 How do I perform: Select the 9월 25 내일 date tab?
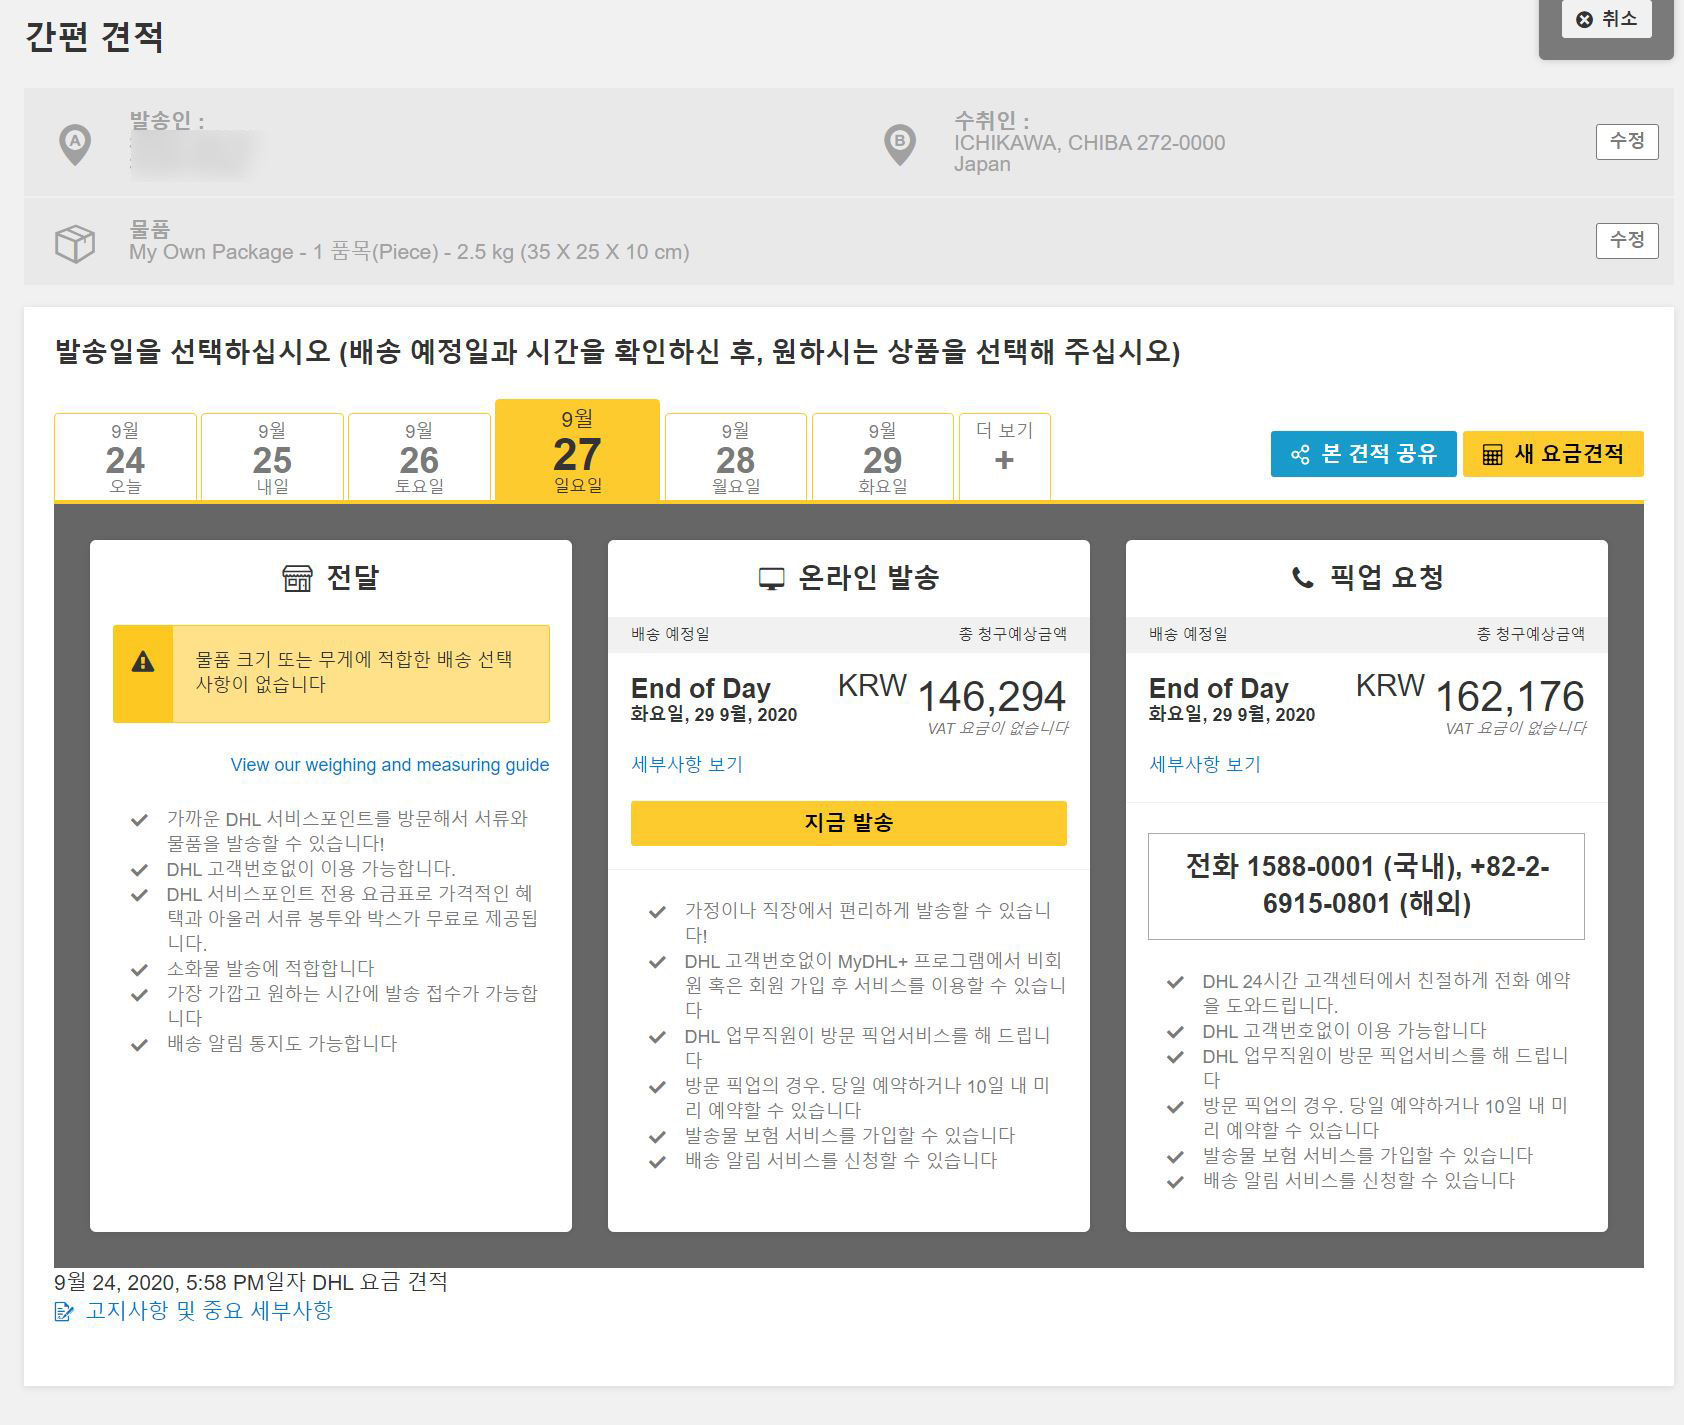(x=272, y=457)
